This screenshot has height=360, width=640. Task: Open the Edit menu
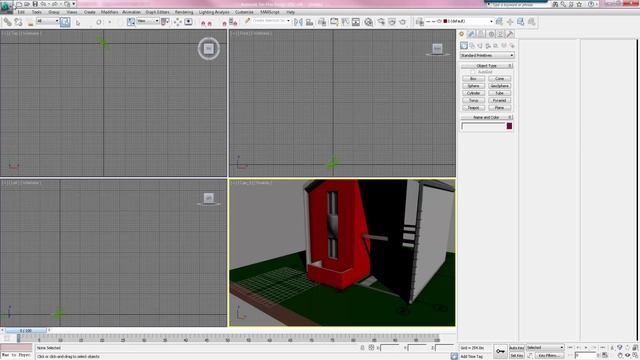coord(21,12)
